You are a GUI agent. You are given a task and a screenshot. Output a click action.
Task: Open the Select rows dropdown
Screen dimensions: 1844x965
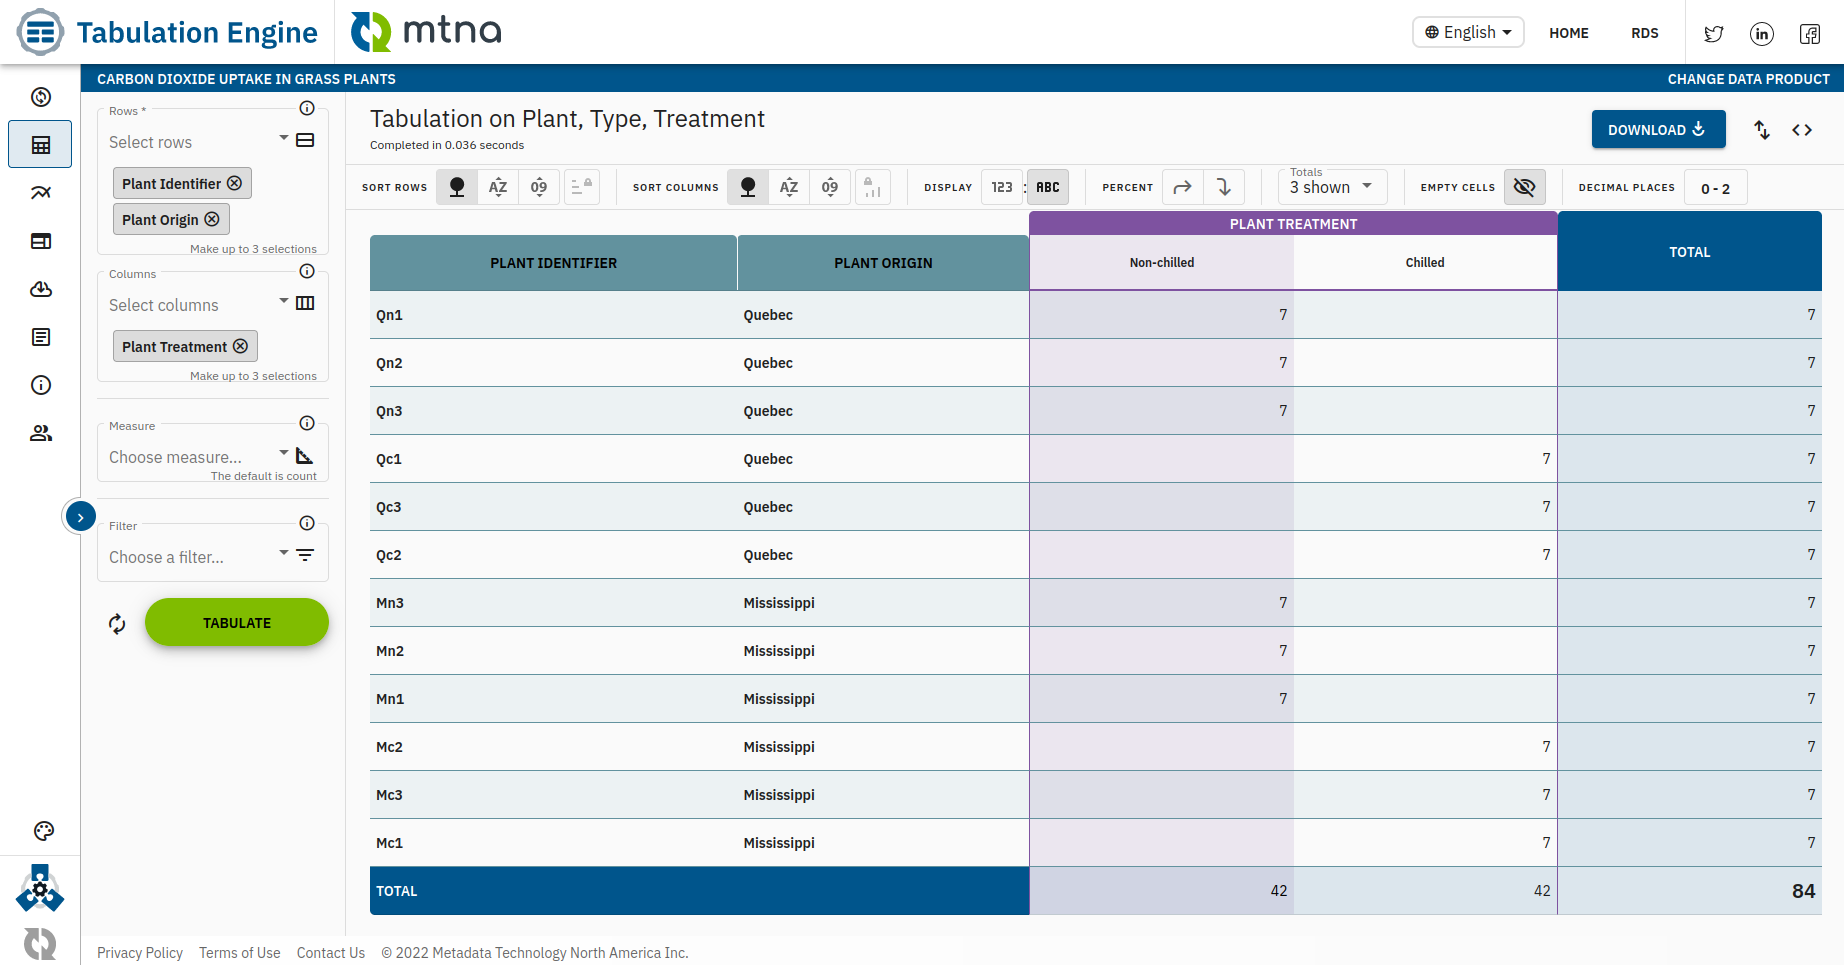click(199, 142)
